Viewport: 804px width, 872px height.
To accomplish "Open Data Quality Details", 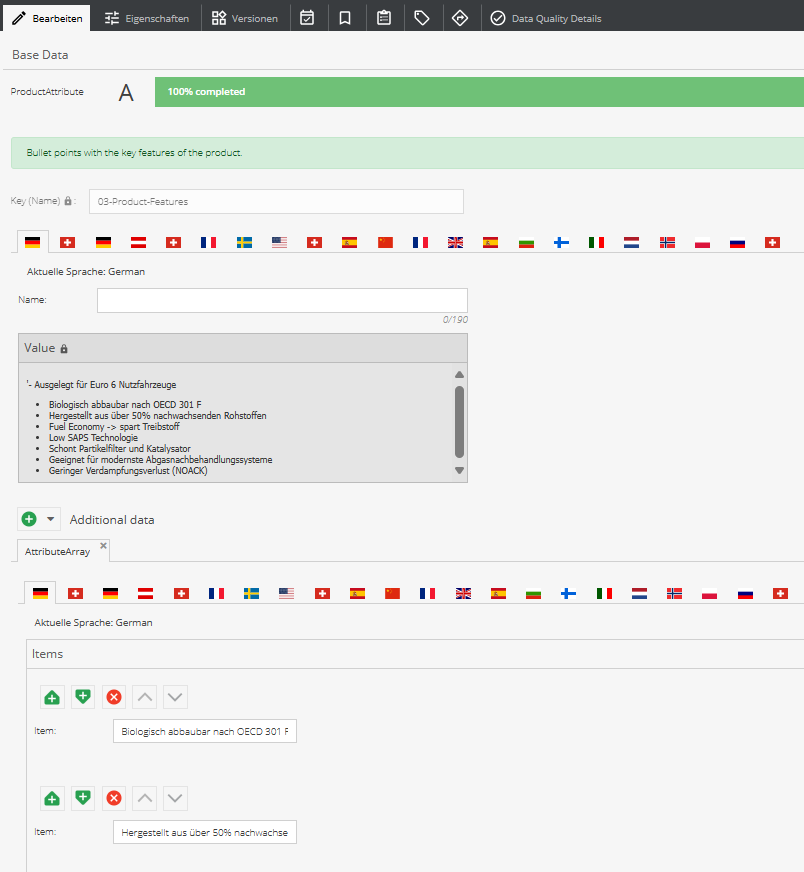I will pos(546,18).
